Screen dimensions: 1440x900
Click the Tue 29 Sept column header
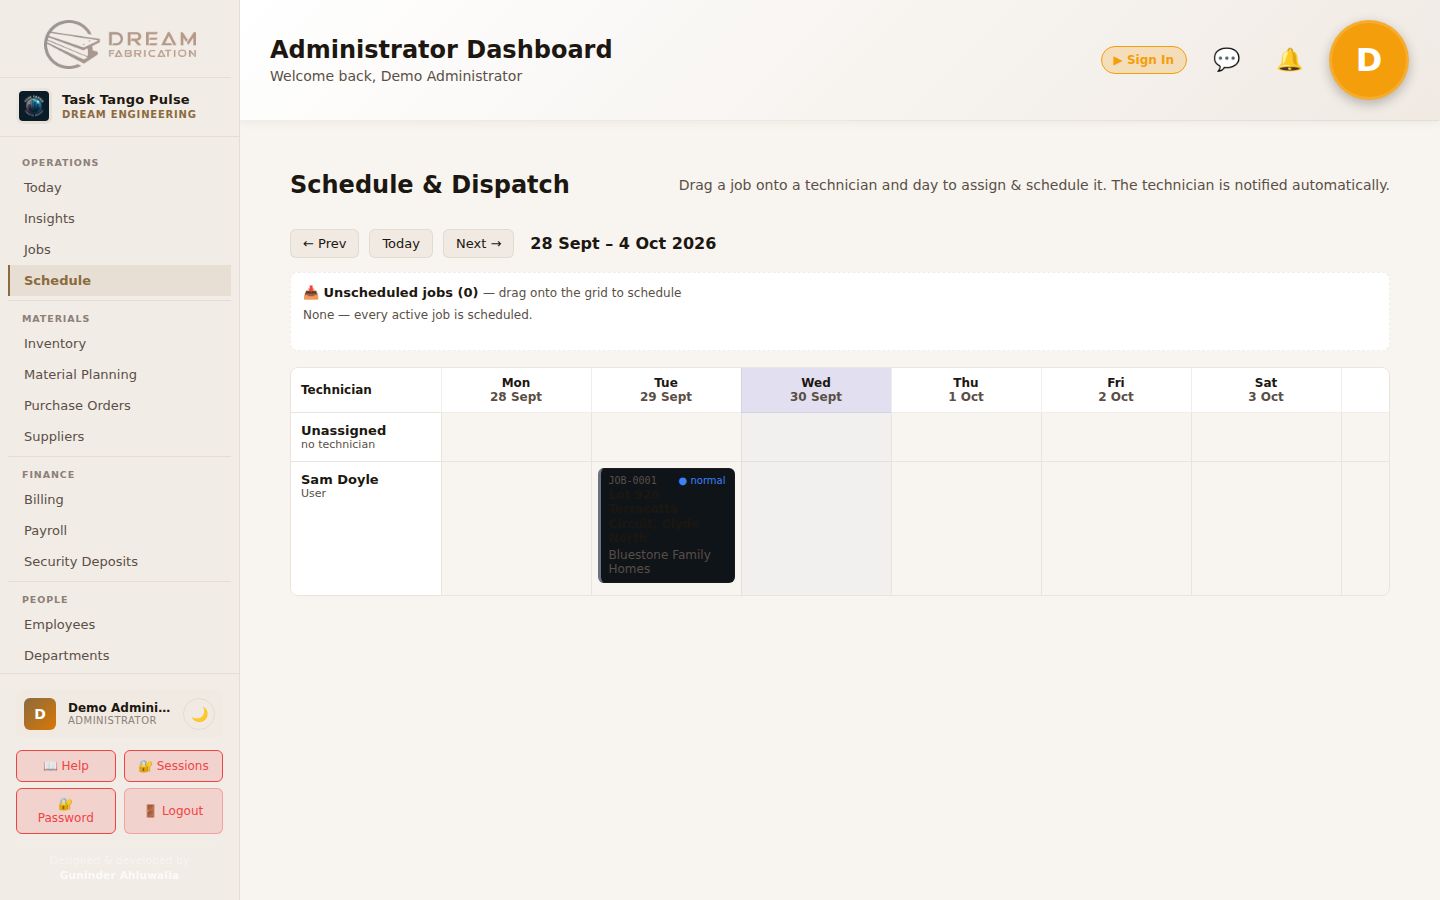666,390
